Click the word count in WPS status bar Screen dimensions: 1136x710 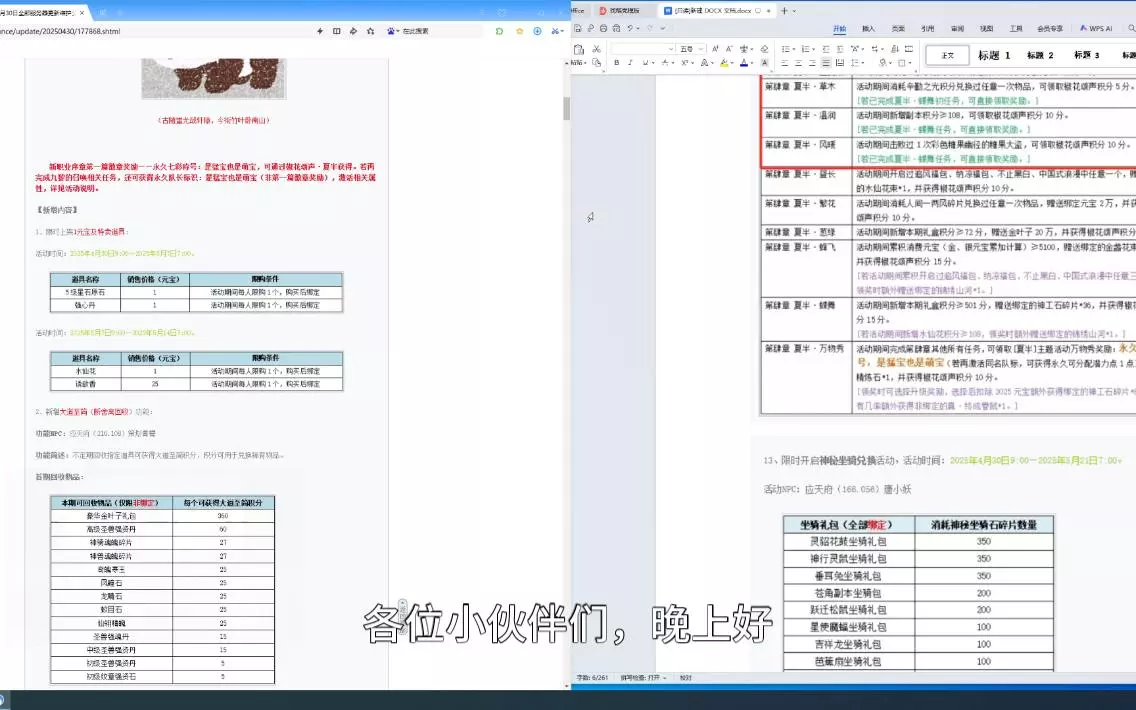tap(593, 677)
